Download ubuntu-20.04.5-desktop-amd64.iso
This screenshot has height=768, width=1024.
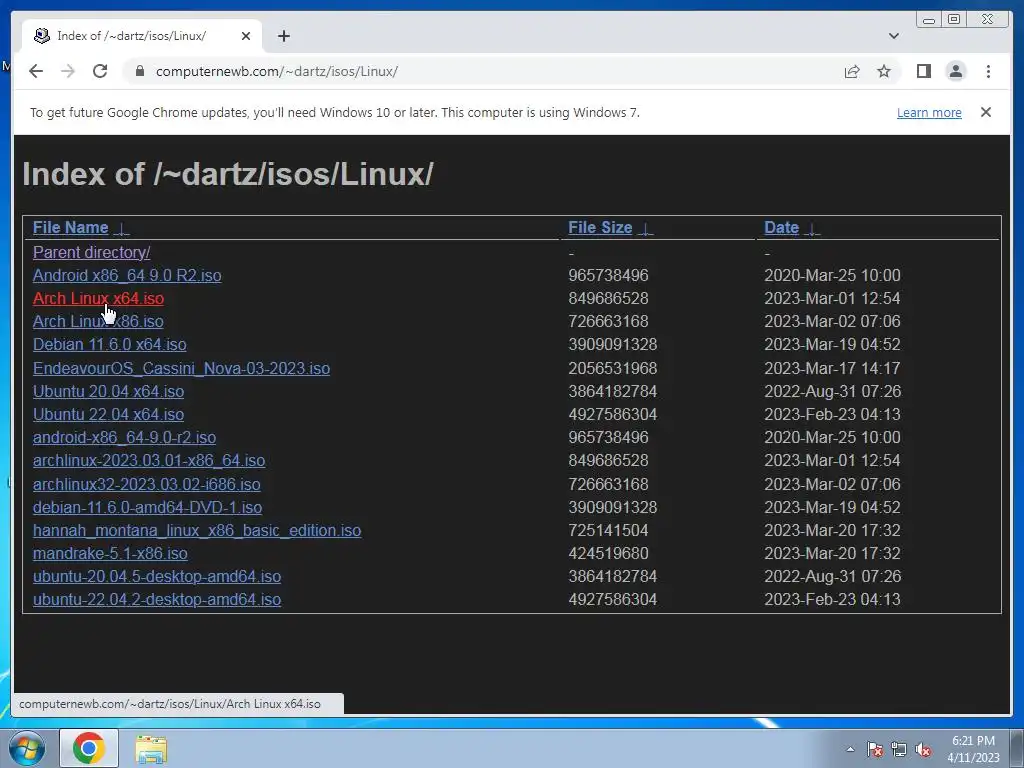[x=157, y=576]
